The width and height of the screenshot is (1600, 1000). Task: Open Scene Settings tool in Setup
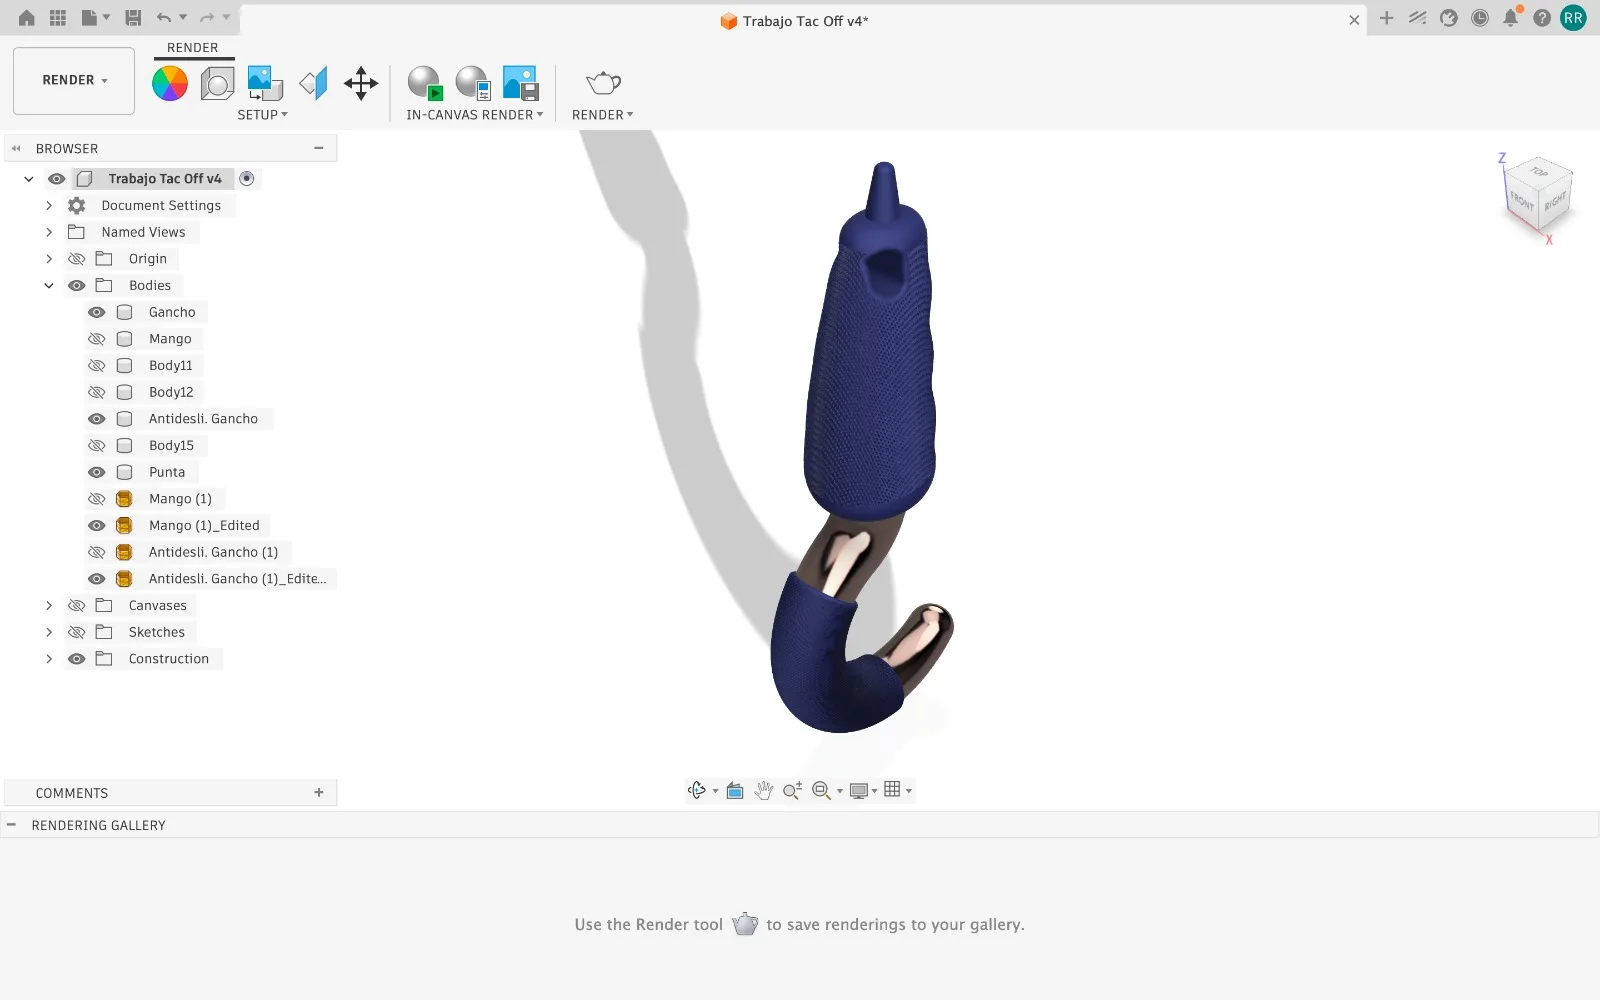217,83
